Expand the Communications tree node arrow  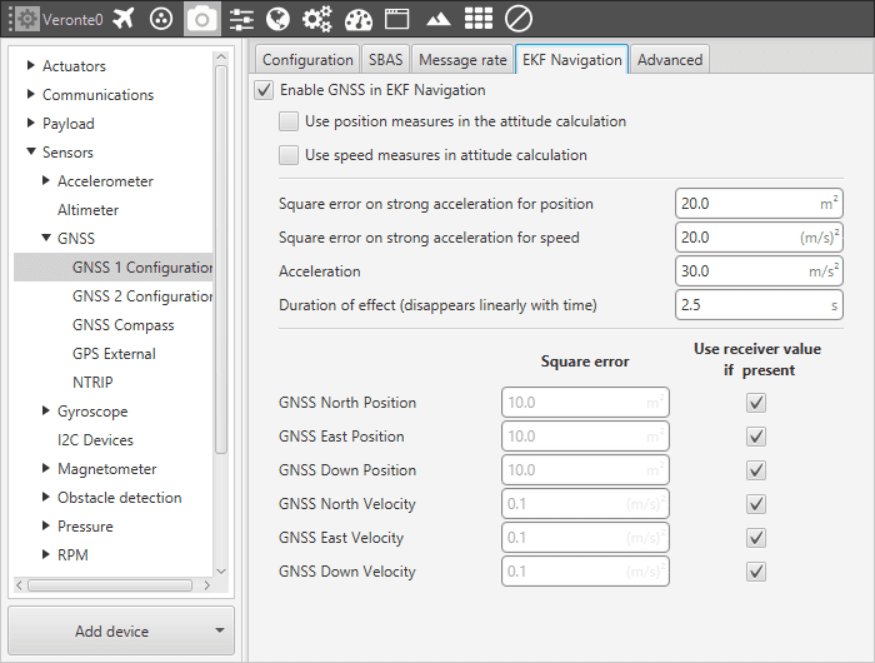pyautogui.click(x=31, y=94)
